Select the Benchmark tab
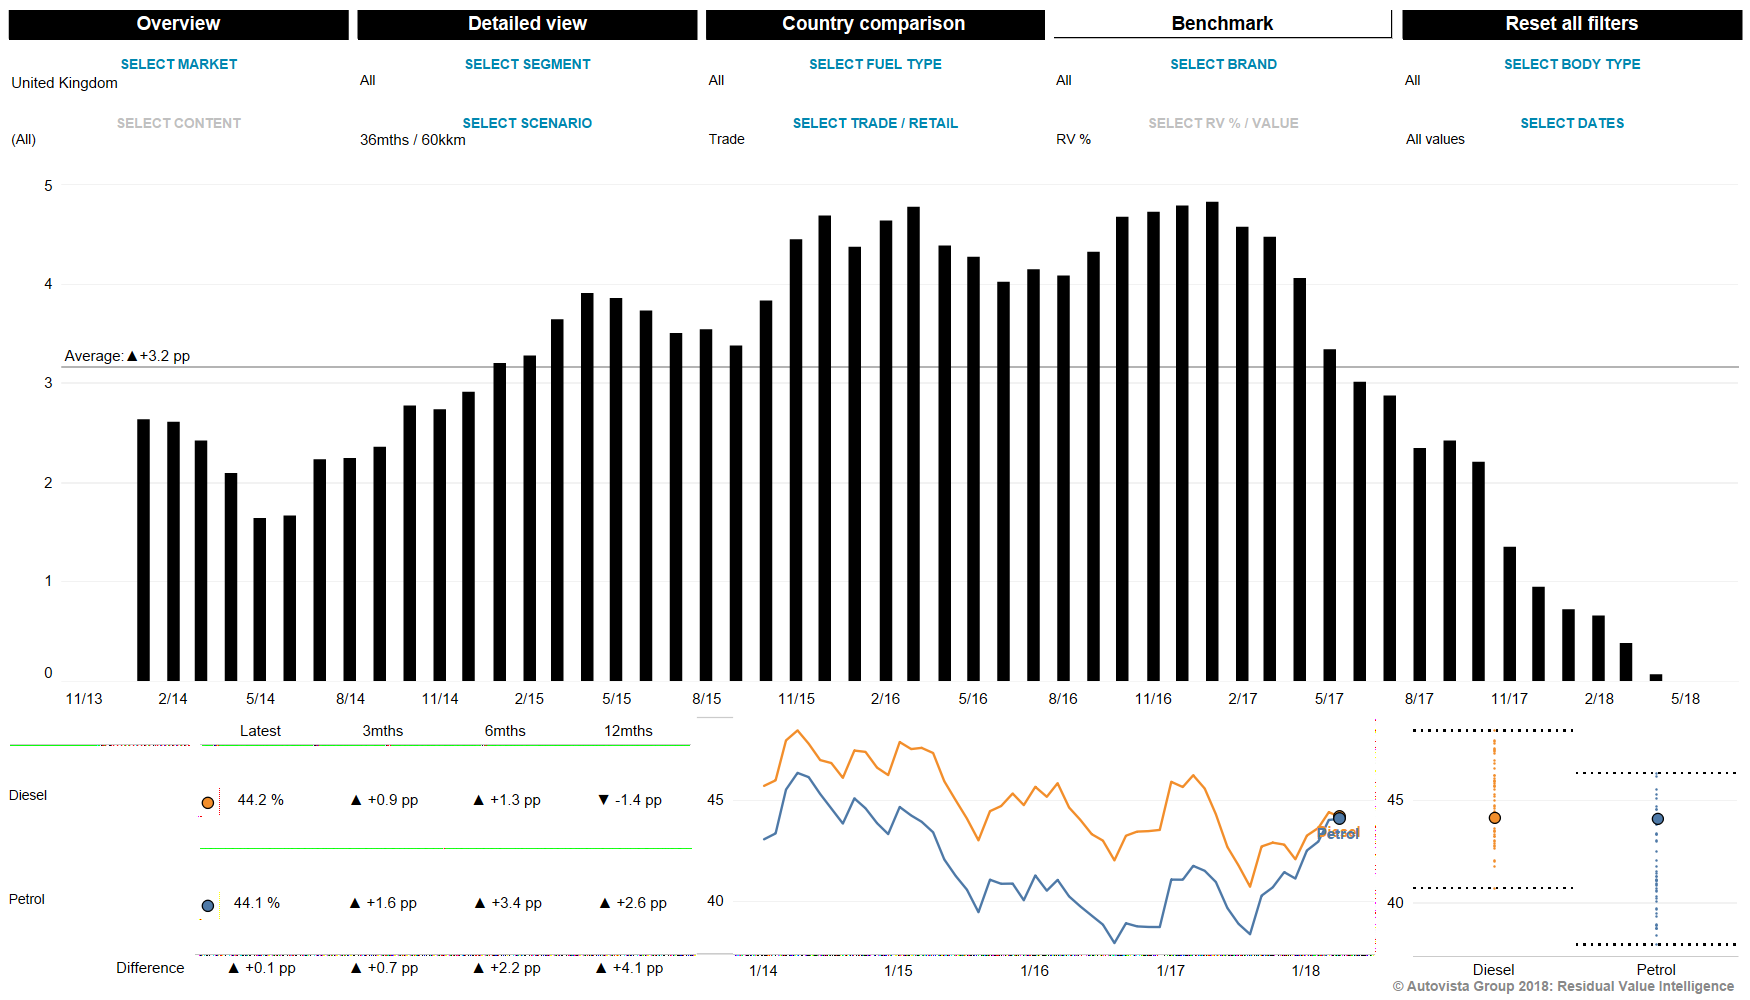 coord(1222,24)
